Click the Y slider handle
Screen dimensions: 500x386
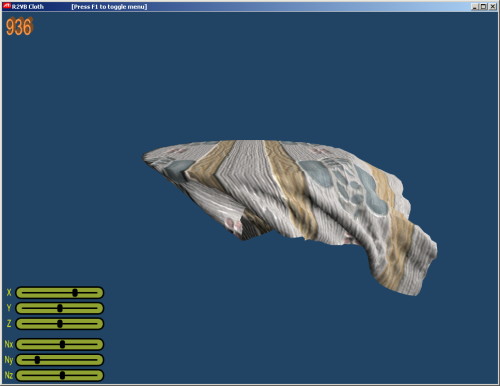pos(60,308)
